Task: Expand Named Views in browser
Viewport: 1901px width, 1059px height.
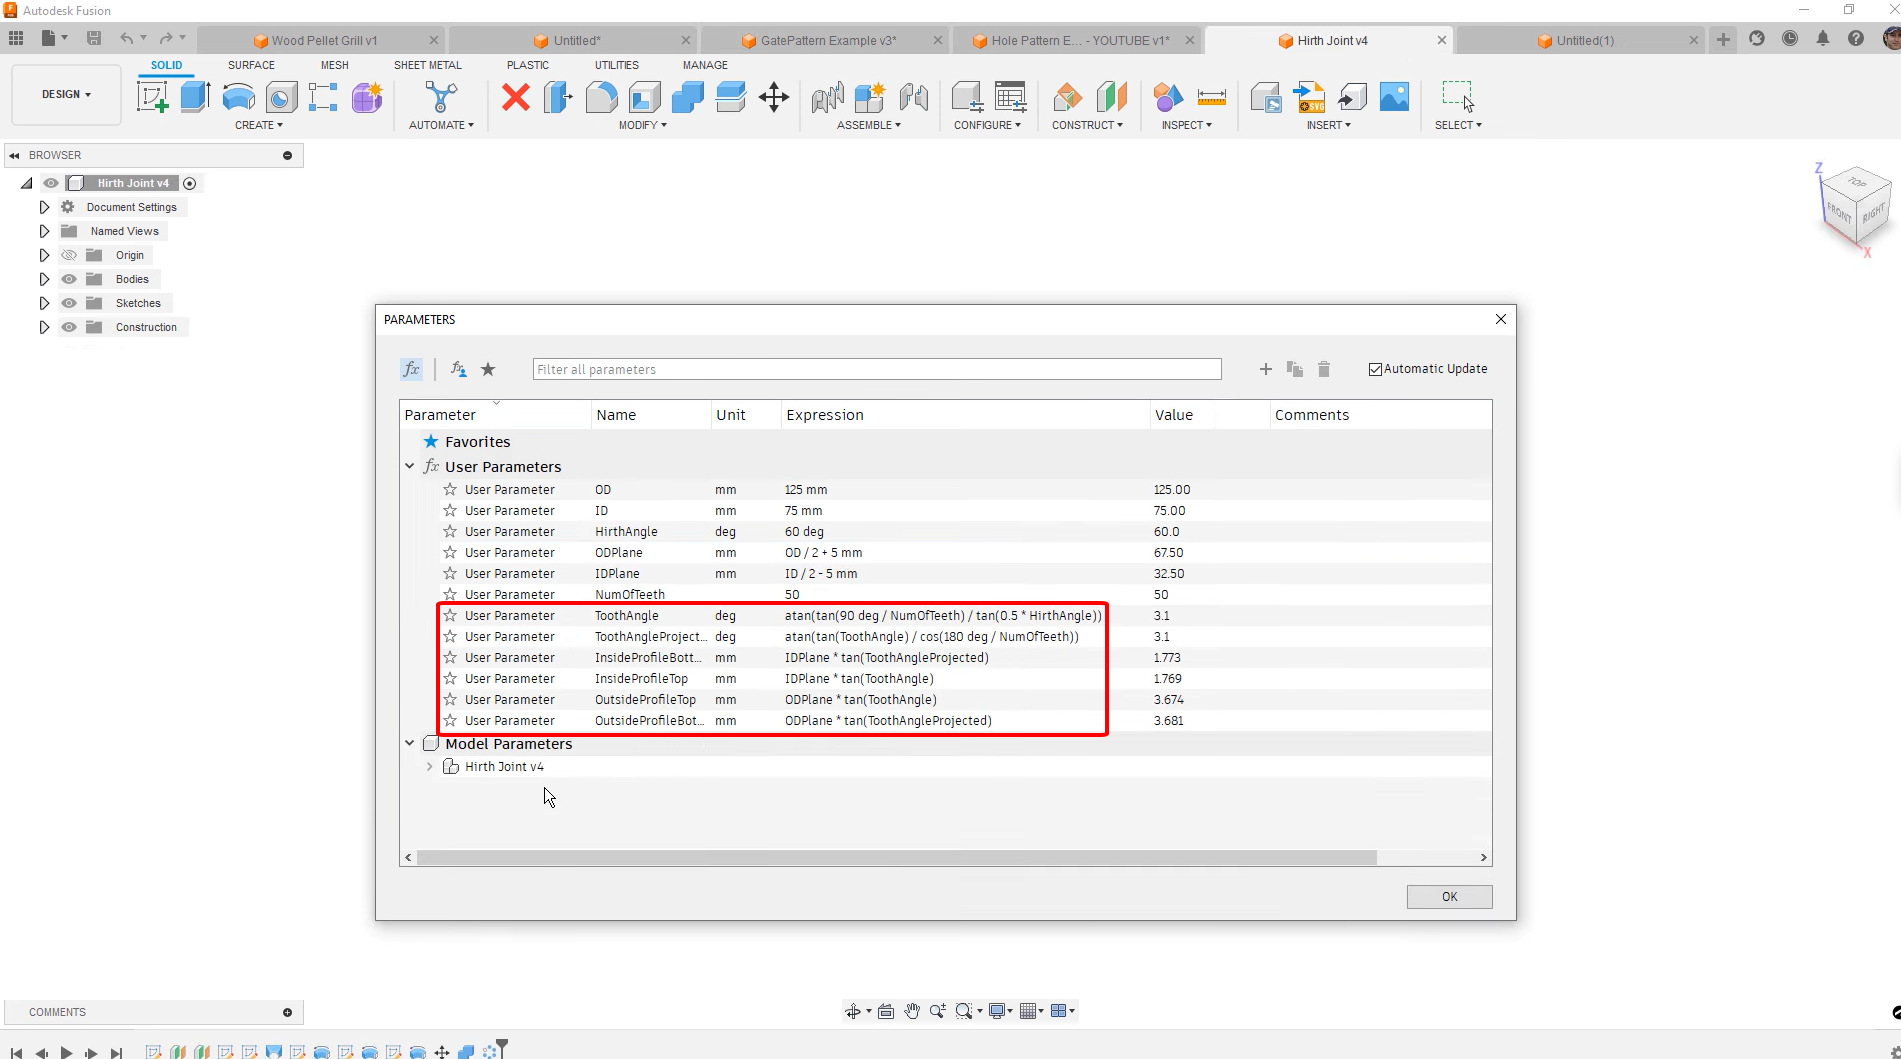Action: tap(44, 231)
